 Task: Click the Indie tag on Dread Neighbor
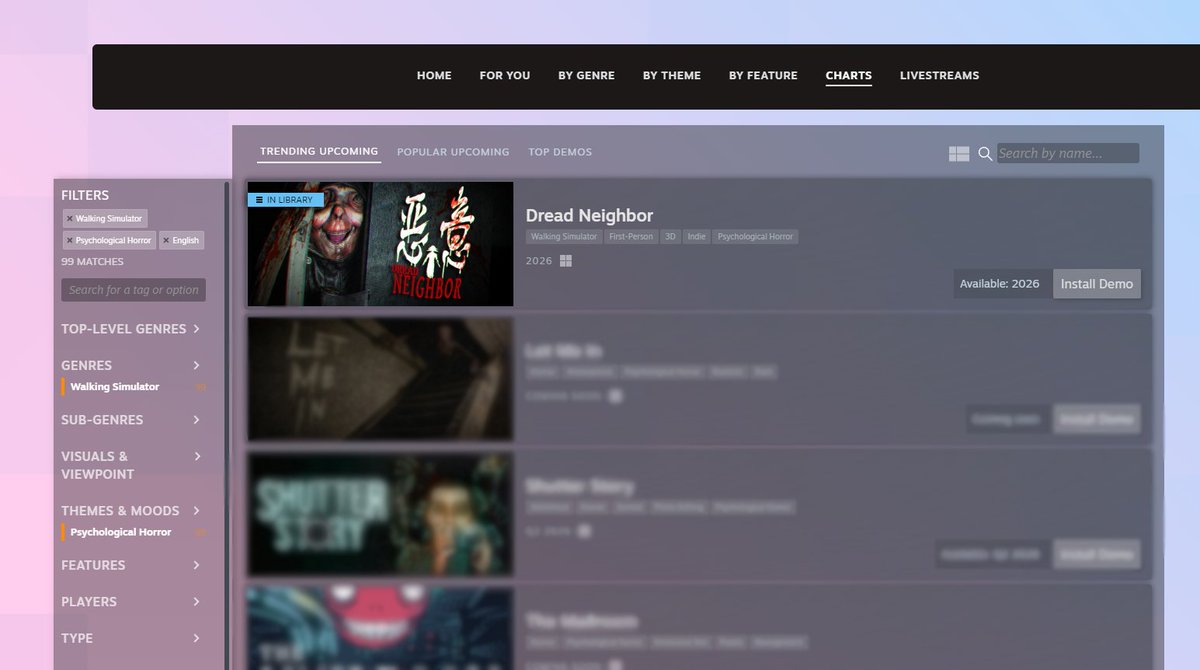[x=696, y=237]
